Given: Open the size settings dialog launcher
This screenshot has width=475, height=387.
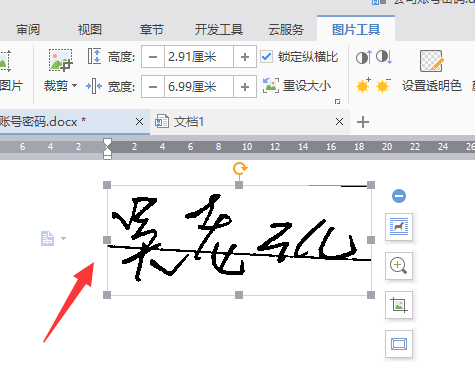Looking at the screenshot, I should 337,101.
